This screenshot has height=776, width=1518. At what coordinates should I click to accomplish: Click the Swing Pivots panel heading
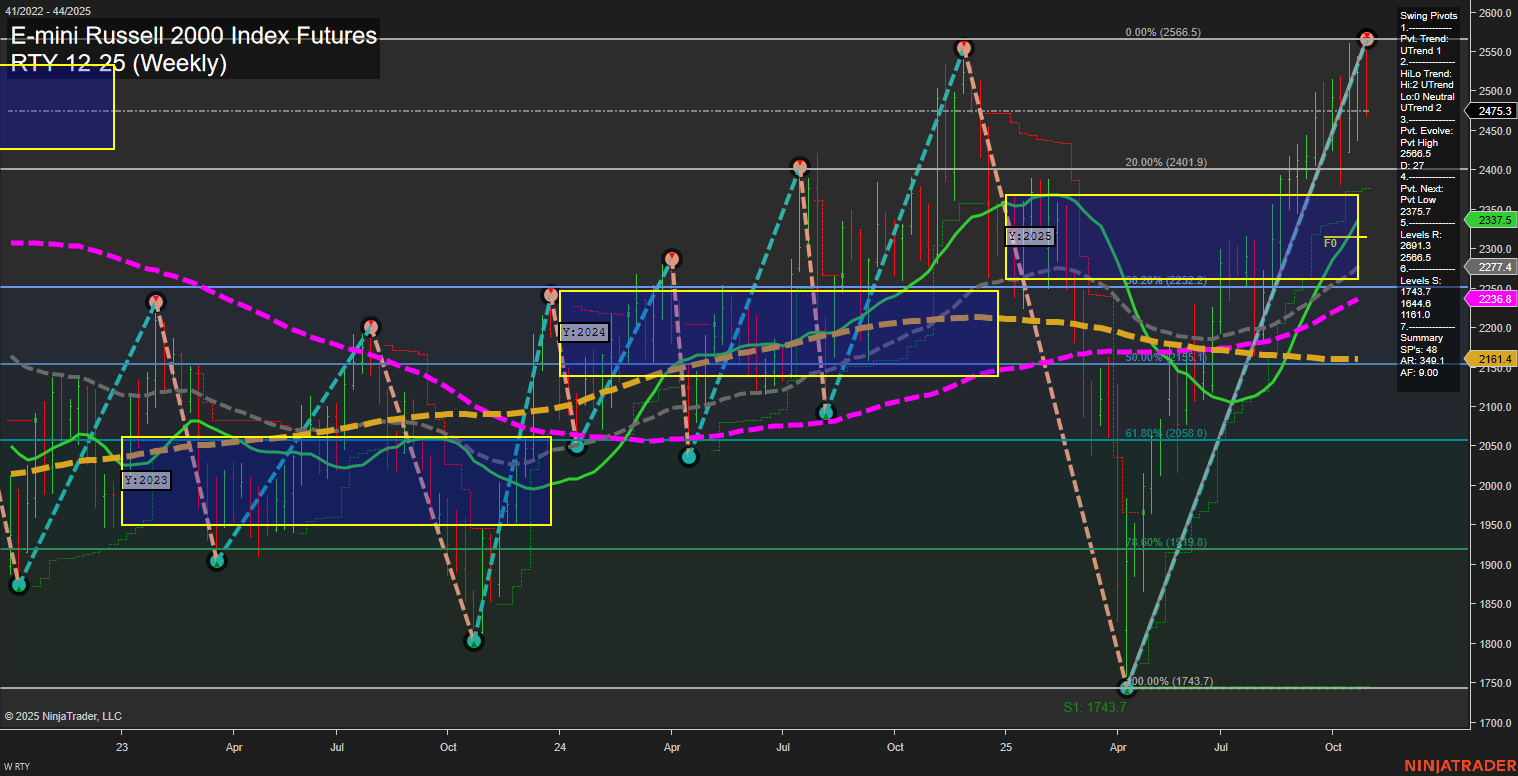pyautogui.click(x=1429, y=15)
